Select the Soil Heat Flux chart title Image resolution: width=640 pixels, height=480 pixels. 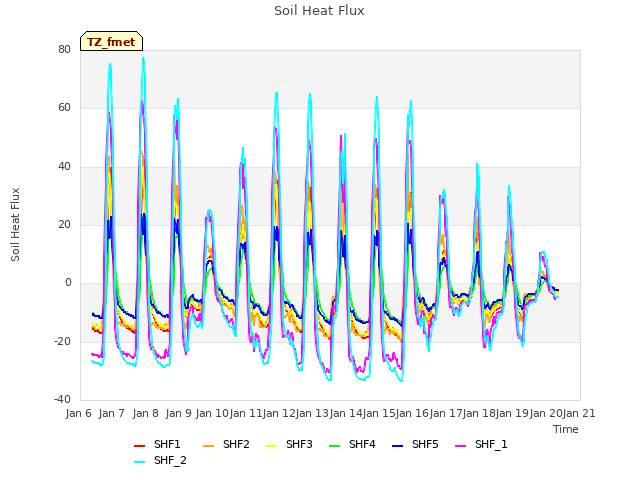pos(319,10)
